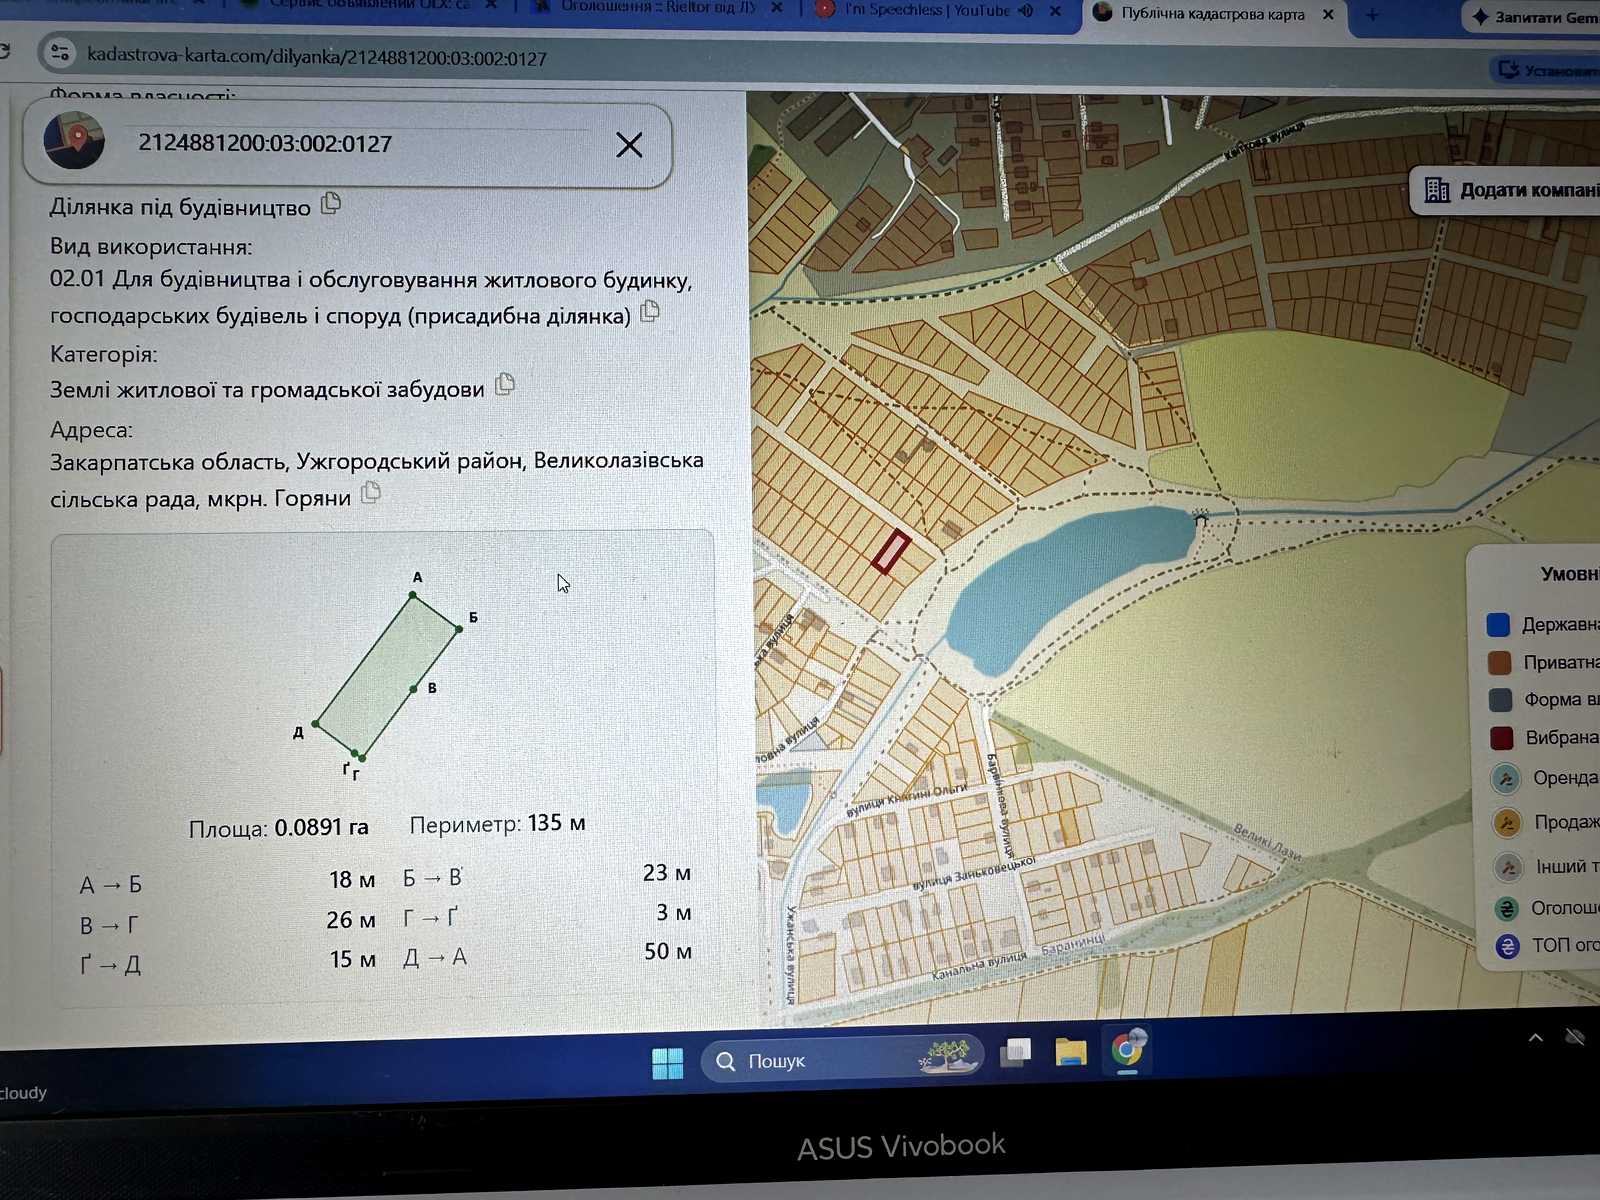Open Task View from the taskbar

click(1016, 1053)
